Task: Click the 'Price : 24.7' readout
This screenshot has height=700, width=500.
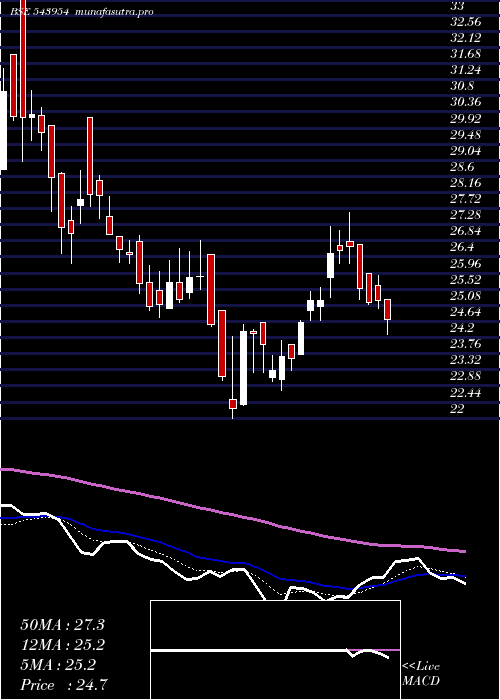Action: point(63,685)
